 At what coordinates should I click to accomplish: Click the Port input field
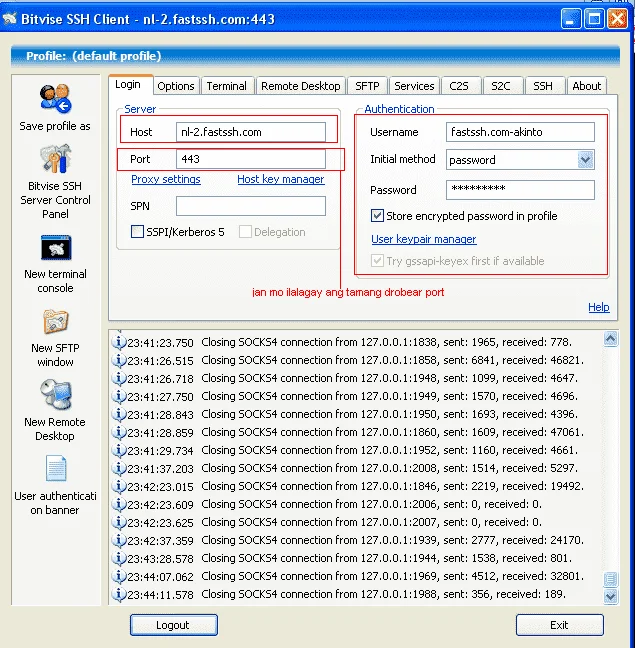(x=251, y=159)
